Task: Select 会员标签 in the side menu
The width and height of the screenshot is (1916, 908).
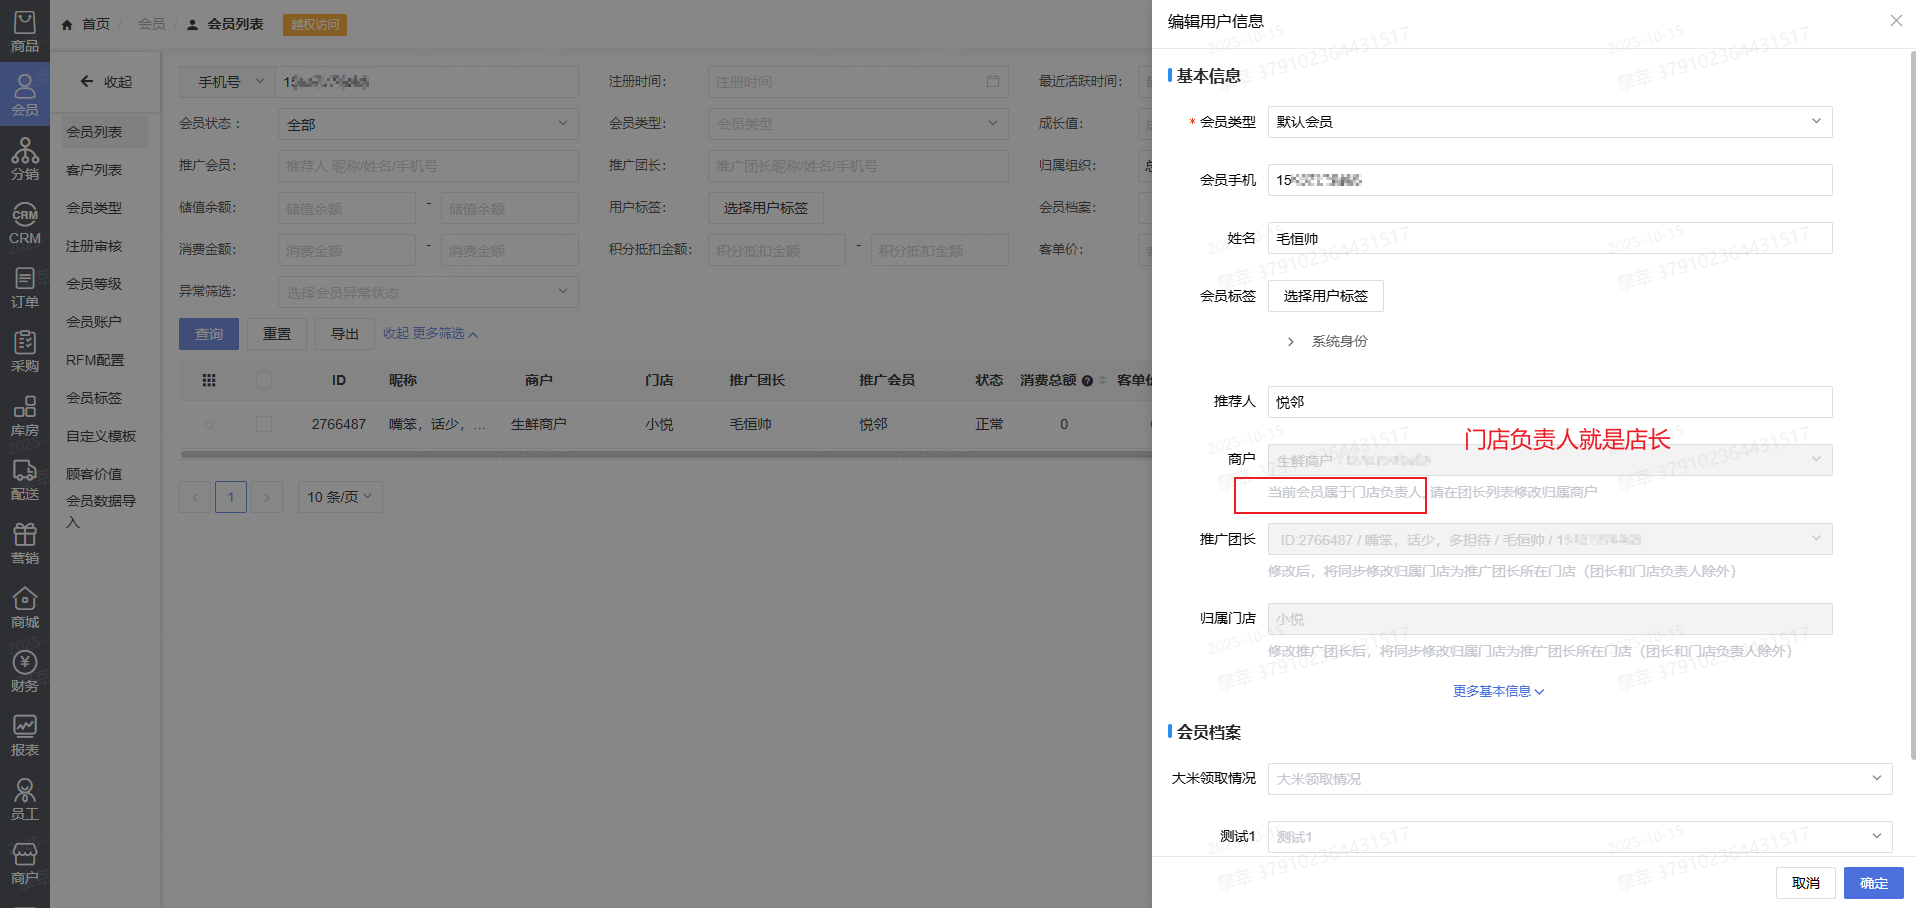Action: [94, 398]
